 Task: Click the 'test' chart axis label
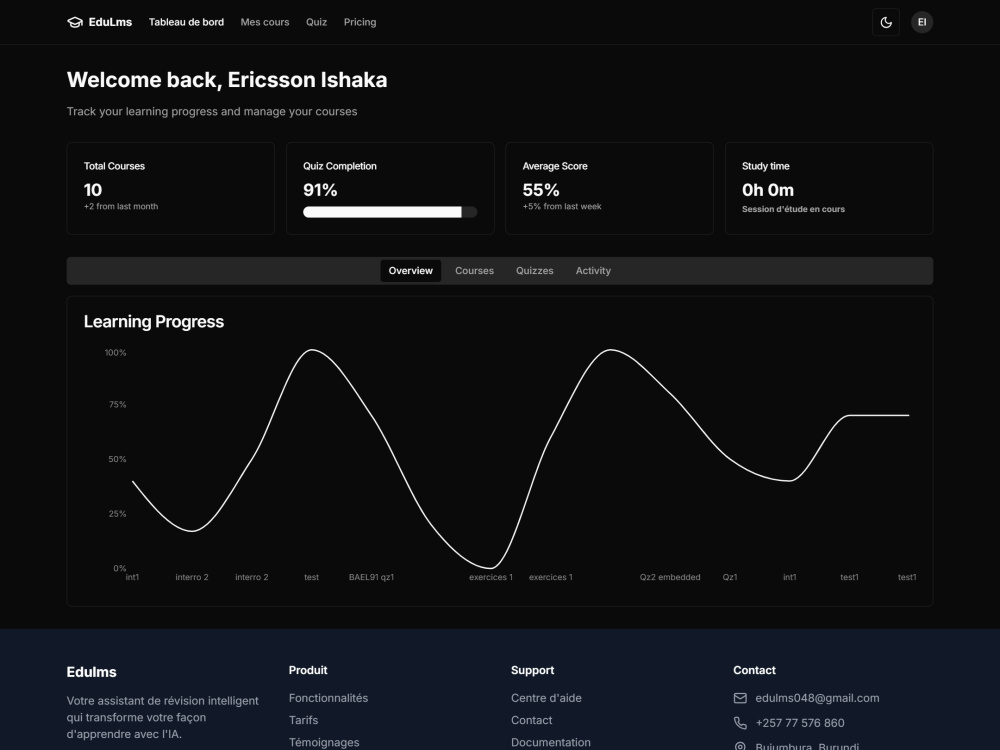point(311,577)
